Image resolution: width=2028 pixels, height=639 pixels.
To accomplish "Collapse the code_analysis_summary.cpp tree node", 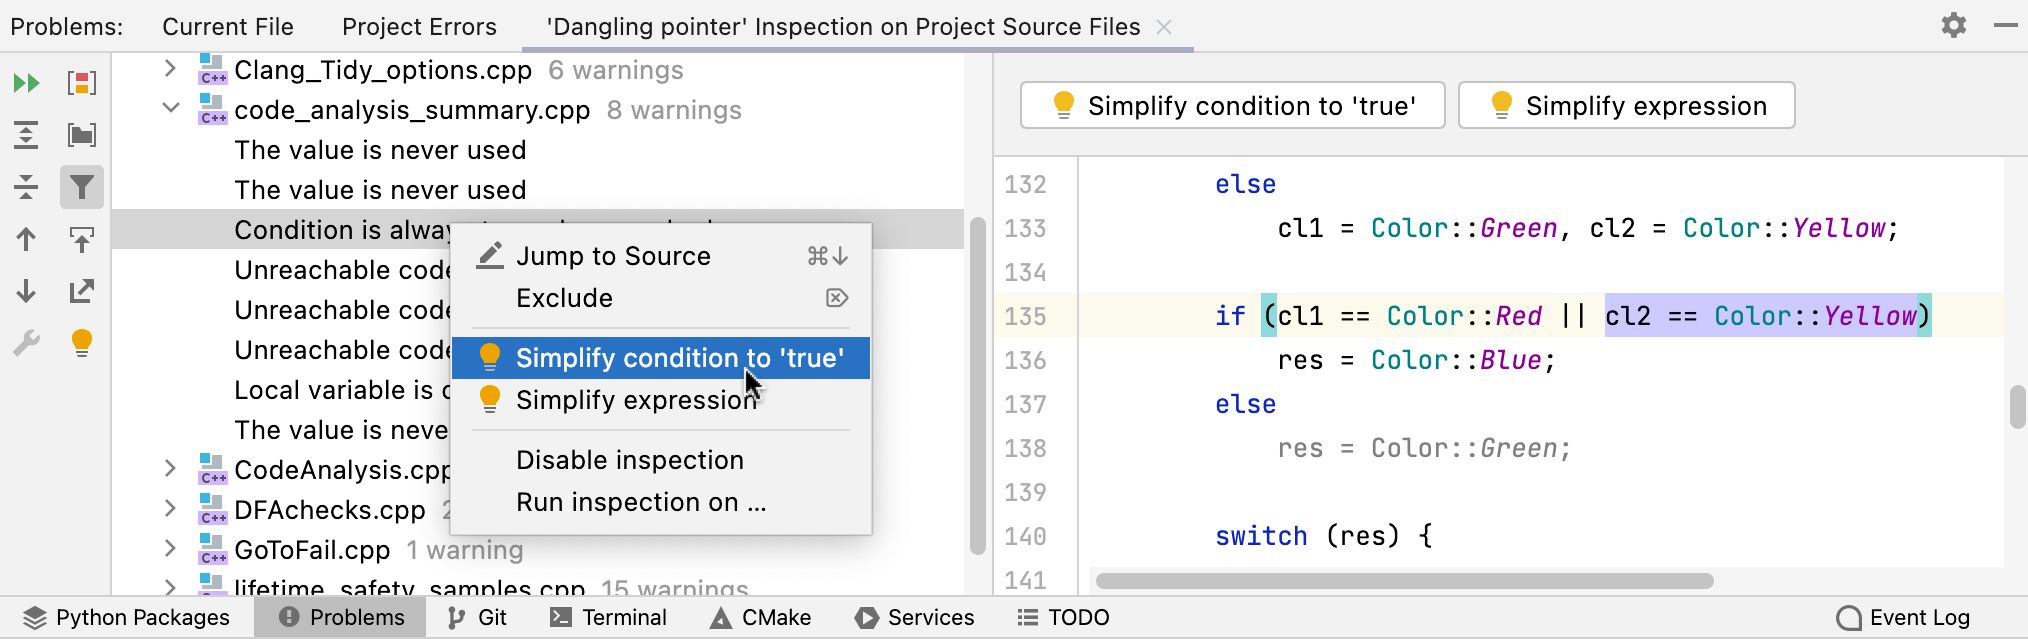I will tap(170, 109).
